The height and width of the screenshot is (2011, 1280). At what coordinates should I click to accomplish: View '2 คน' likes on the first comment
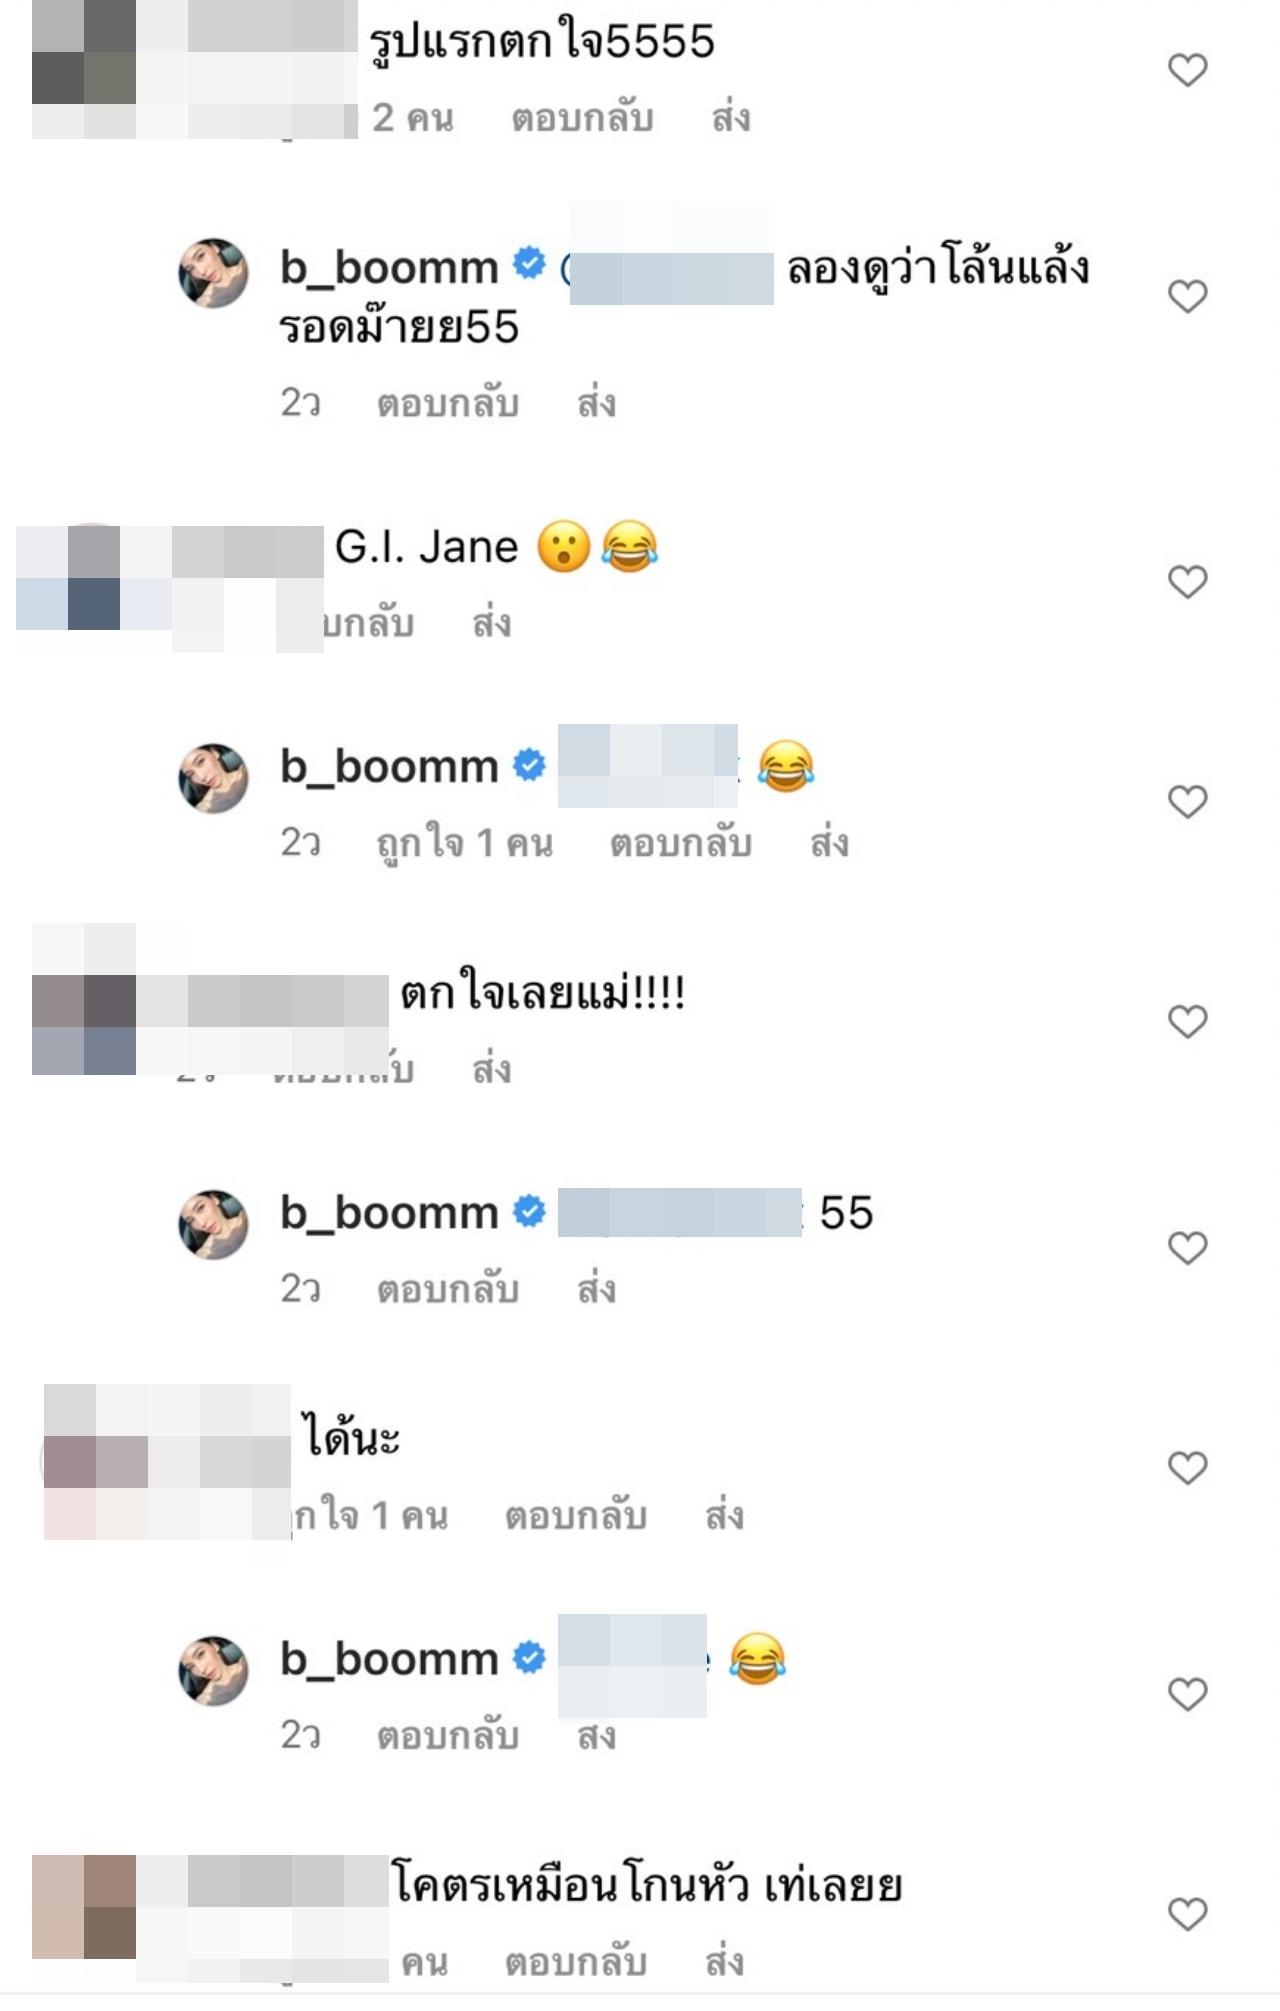[x=413, y=118]
